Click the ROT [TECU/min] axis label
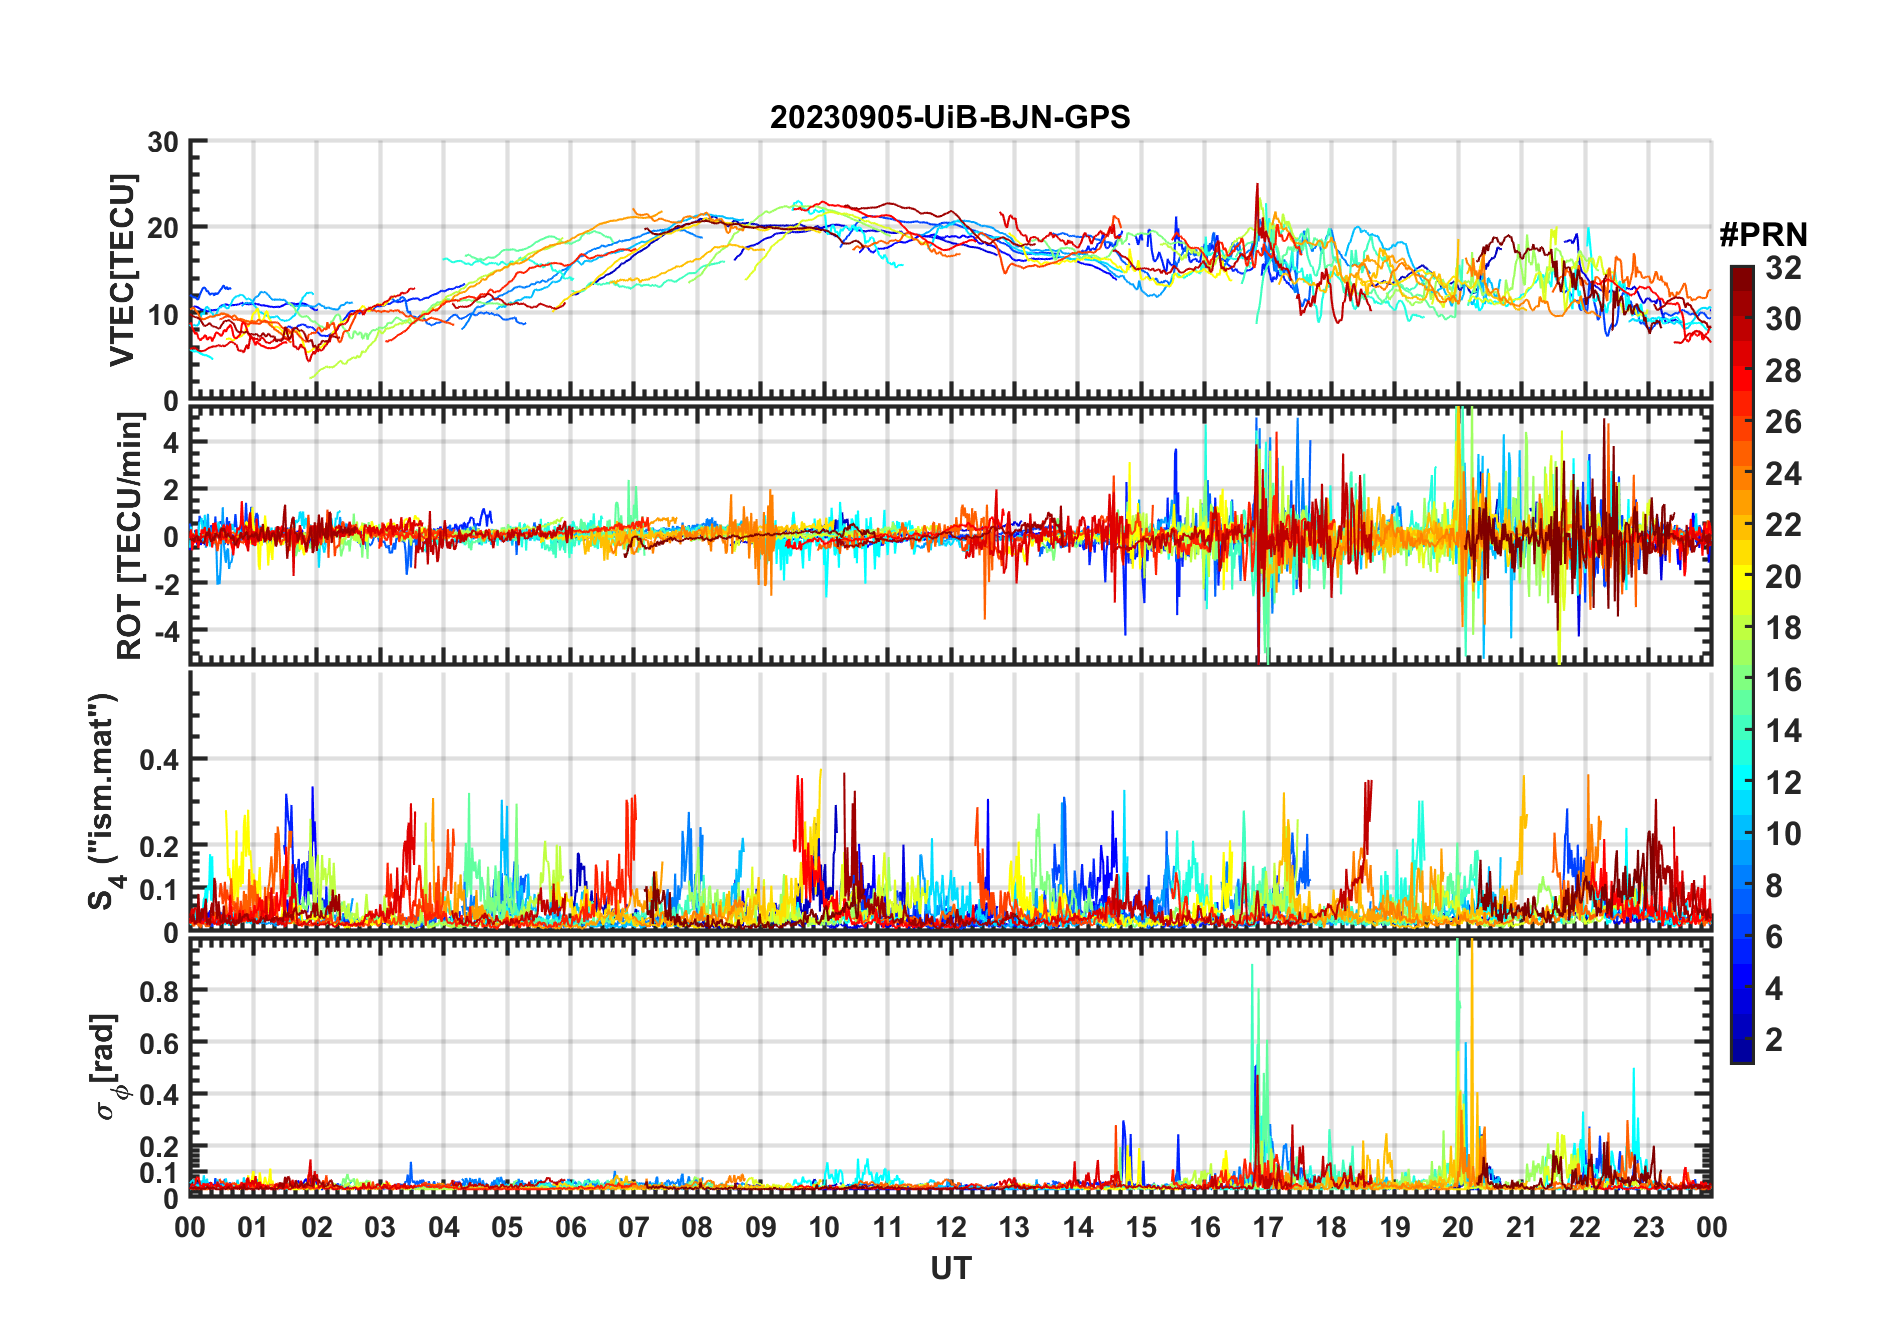The width and height of the screenshot is (1902, 1330). click(x=129, y=536)
